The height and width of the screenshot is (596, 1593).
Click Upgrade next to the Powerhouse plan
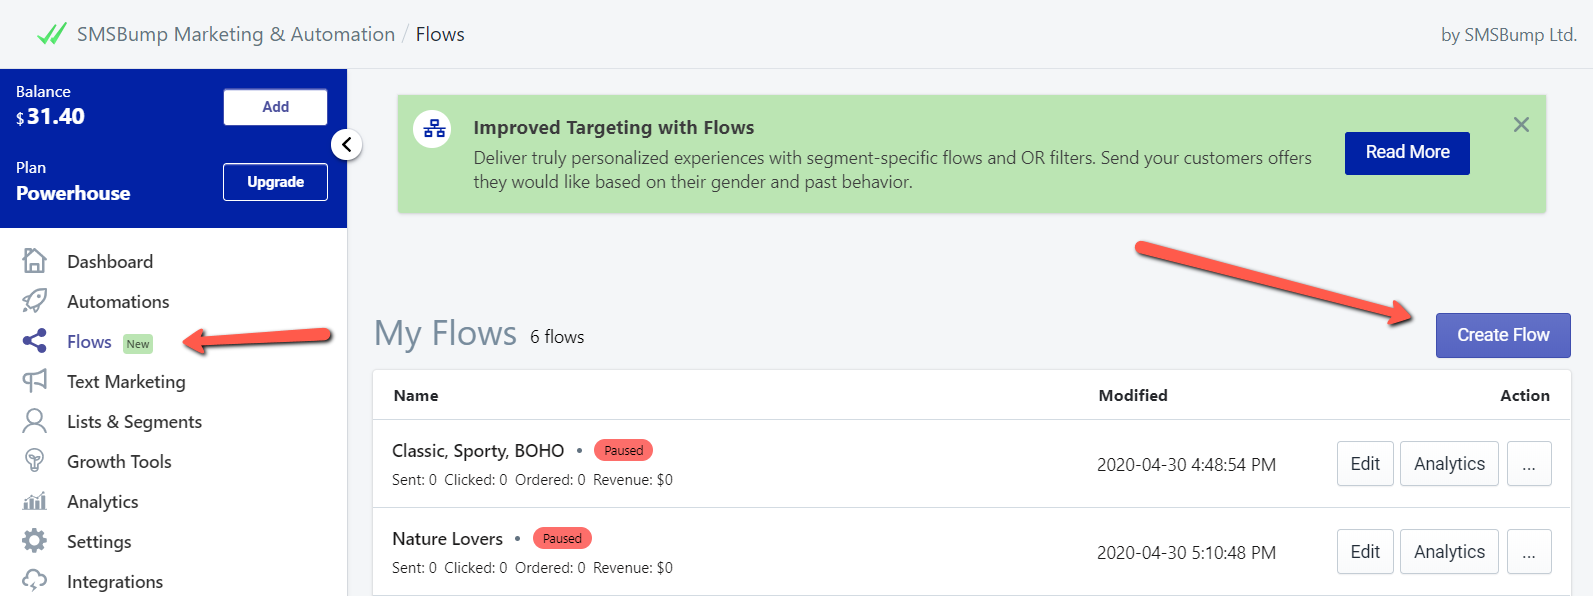[275, 182]
